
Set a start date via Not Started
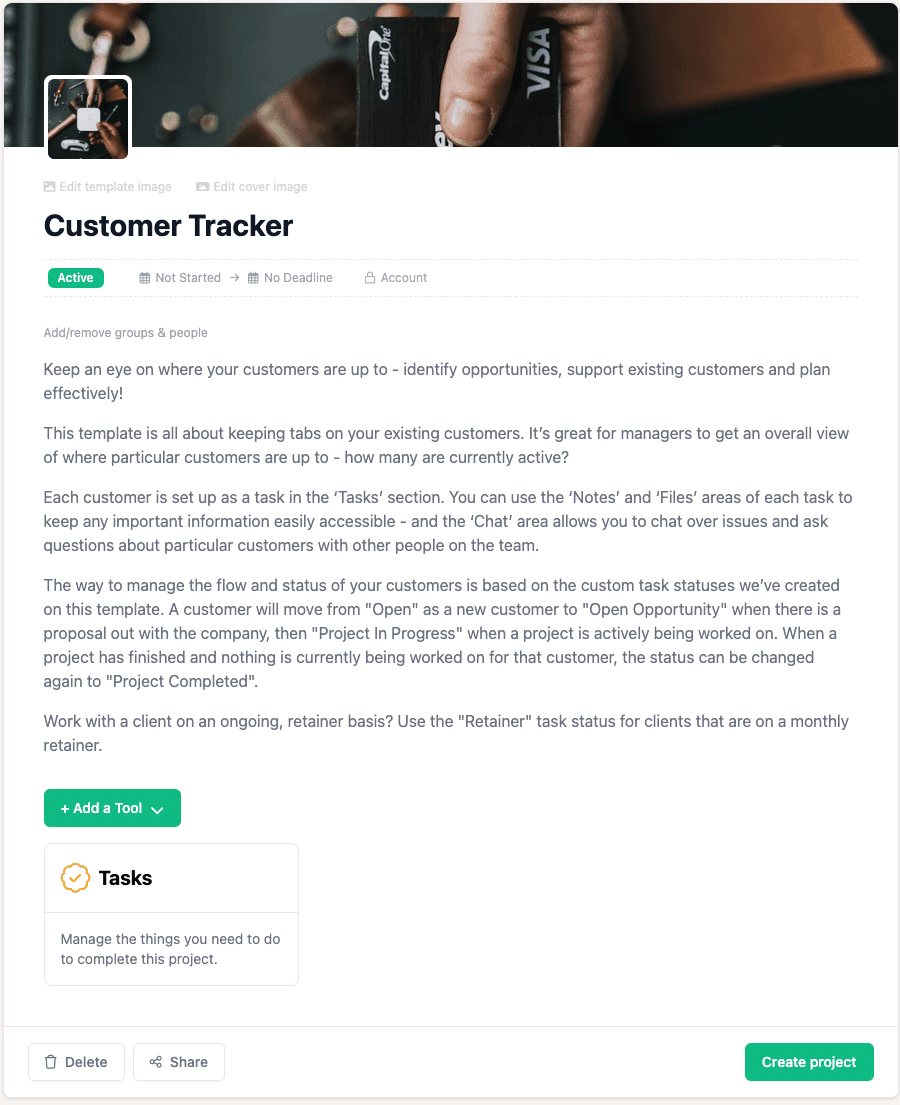[188, 277]
